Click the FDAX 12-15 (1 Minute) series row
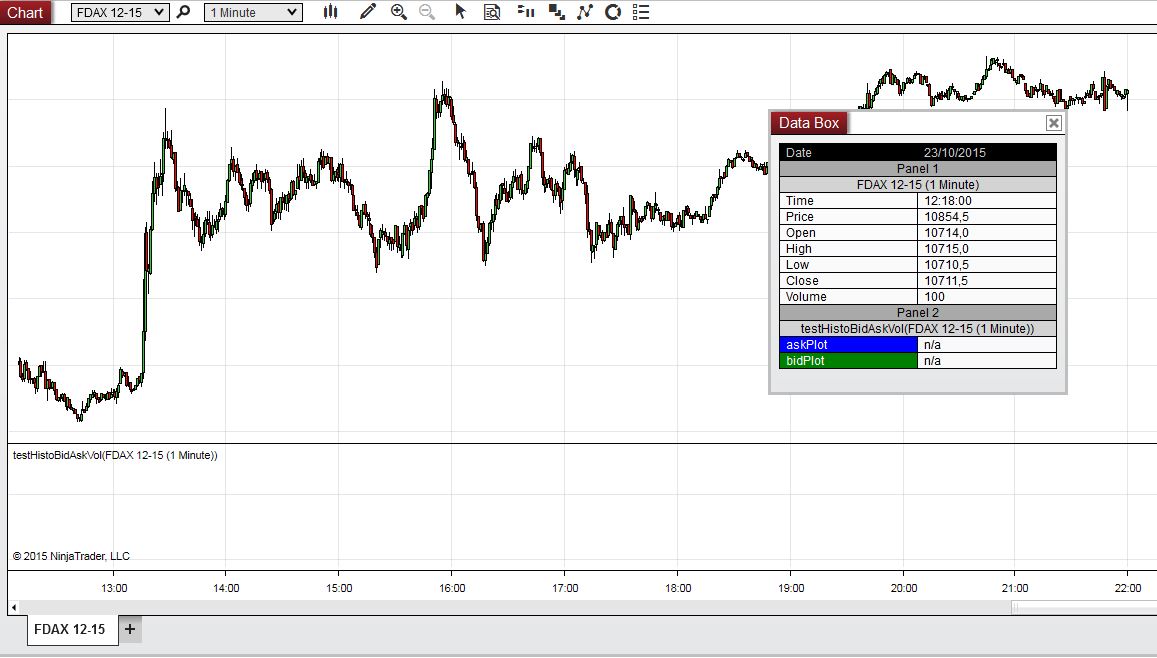 [918, 184]
